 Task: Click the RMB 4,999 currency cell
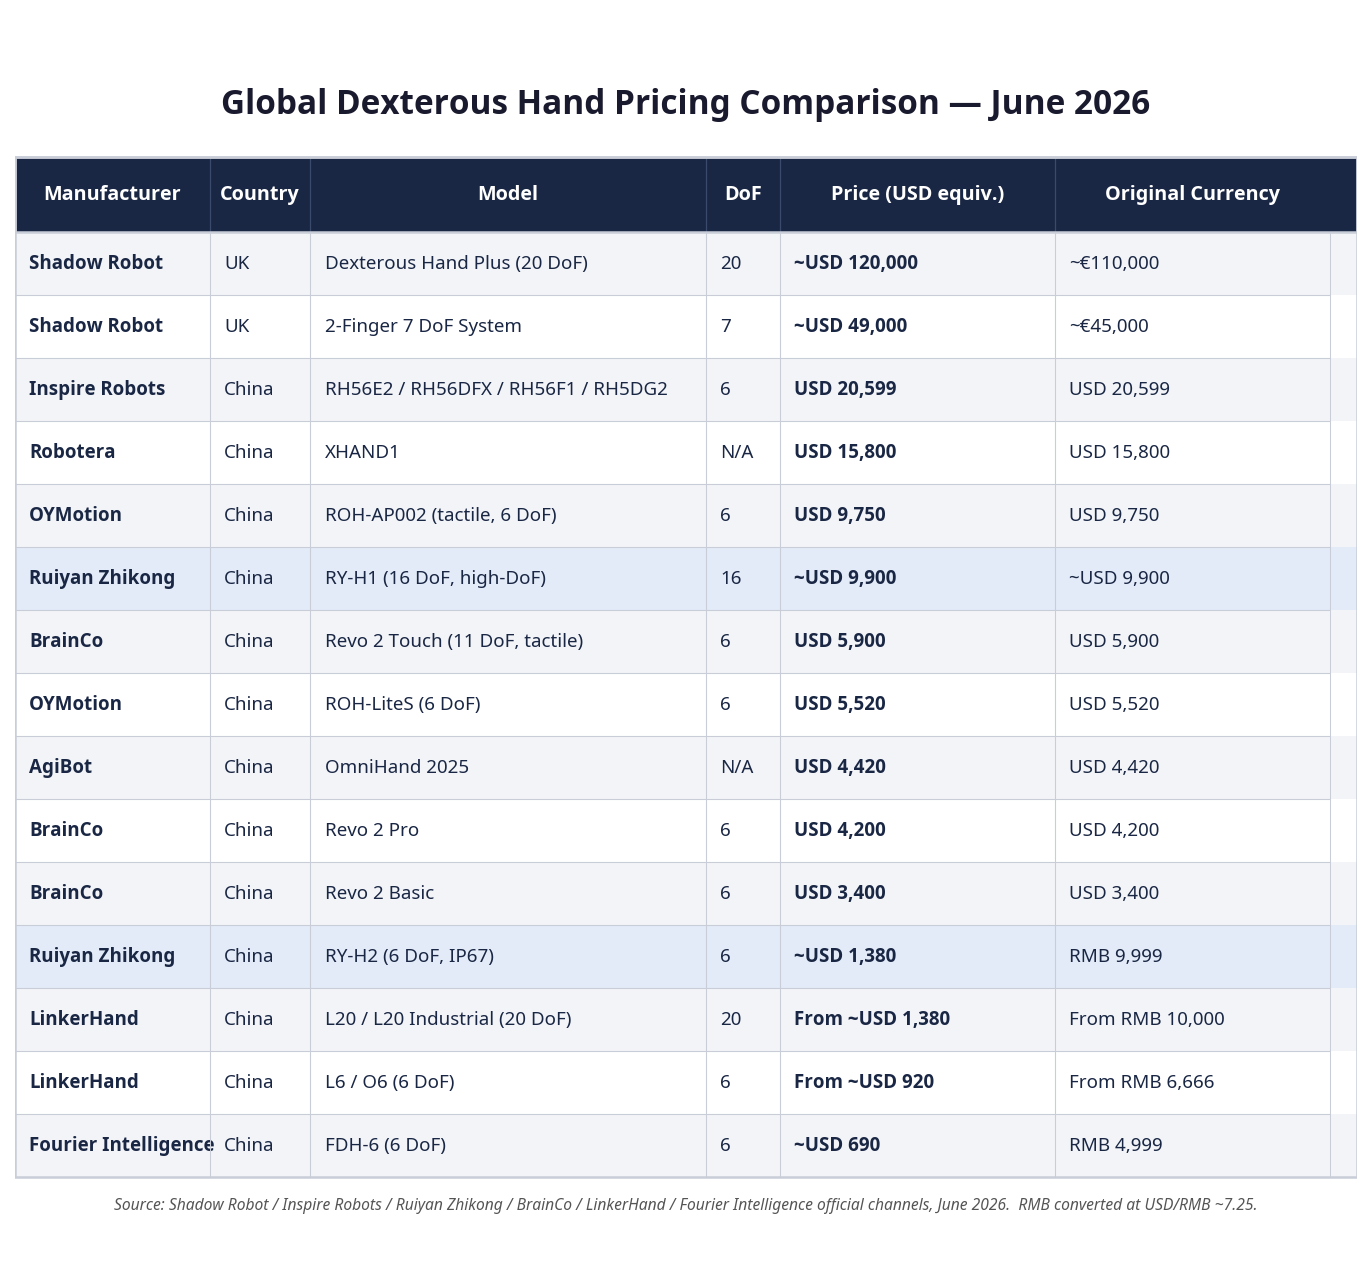pos(1192,1145)
